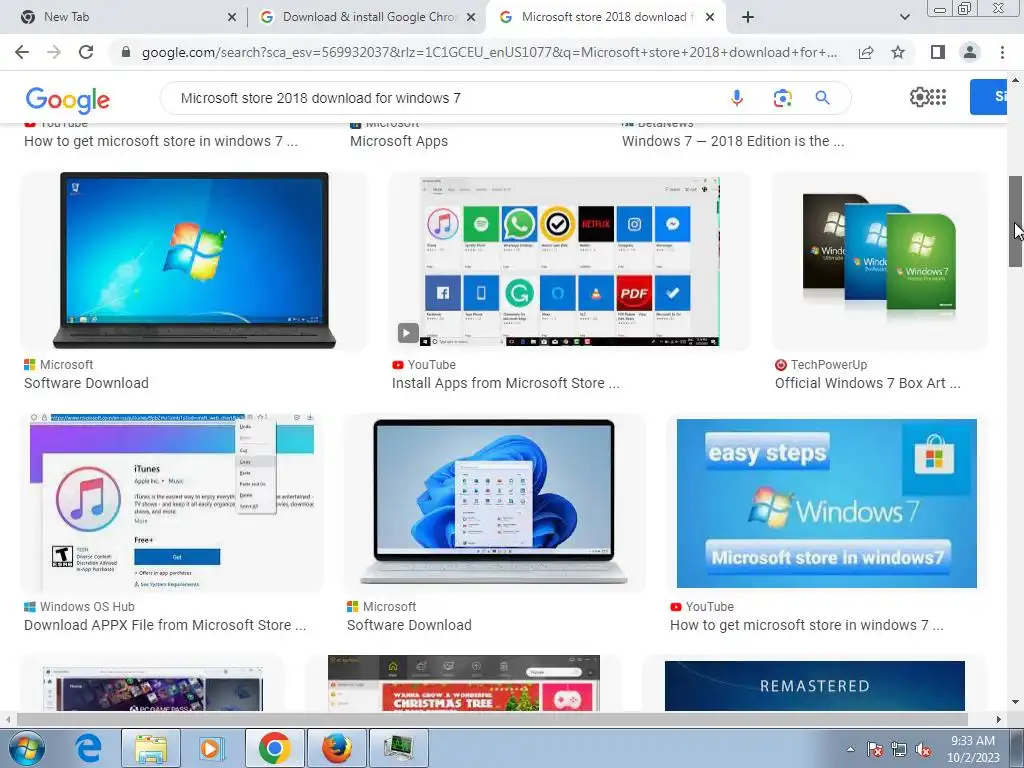Open the muted volume tray icon
The height and width of the screenshot is (768, 1024).
click(x=923, y=749)
